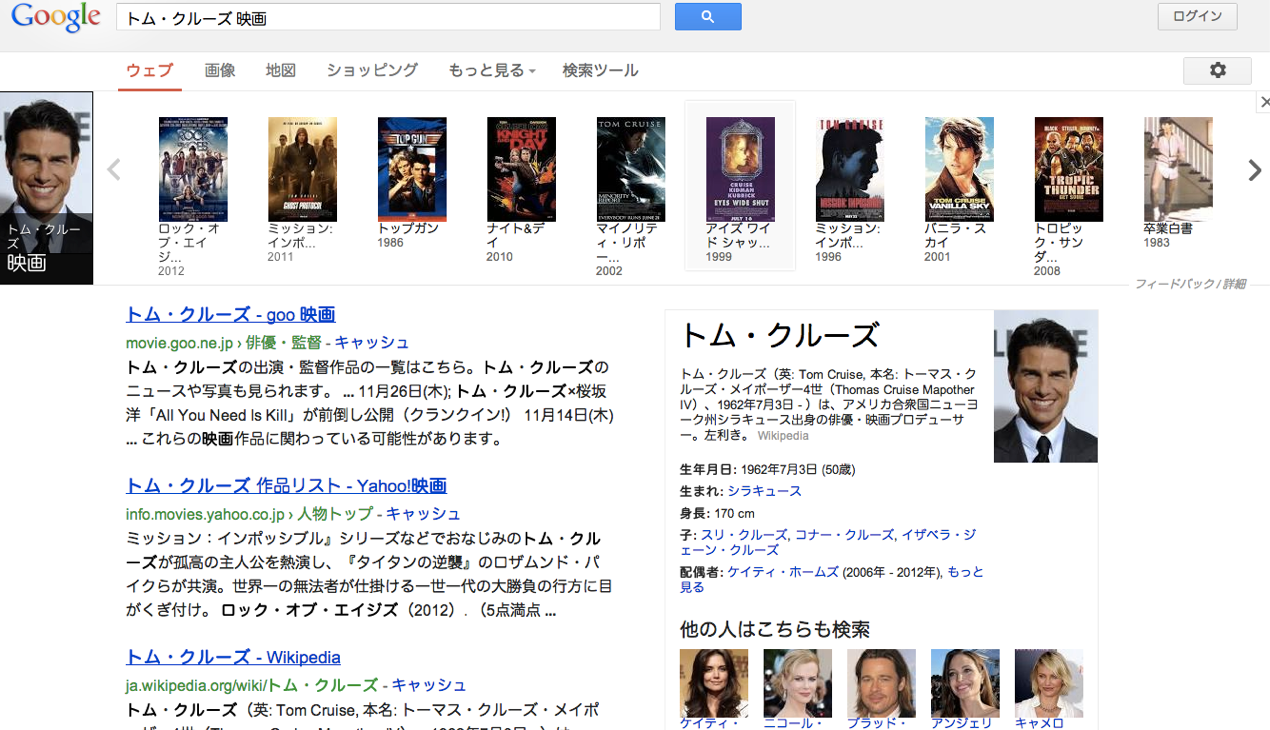Switch to the ウェブ tab
Image resolution: width=1270 pixels, height=730 pixels.
point(150,70)
